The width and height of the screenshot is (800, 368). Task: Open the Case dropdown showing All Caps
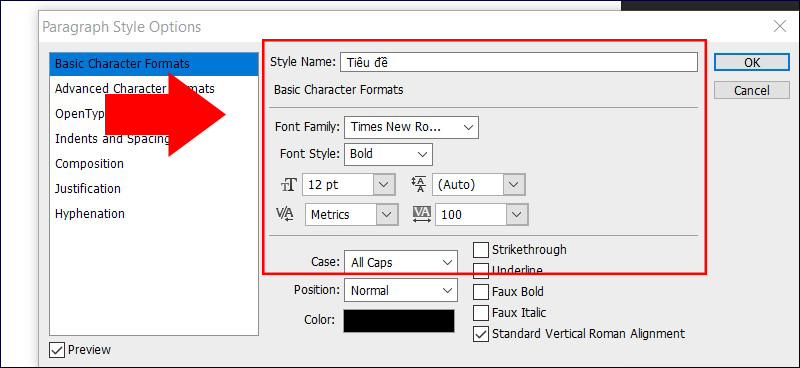[401, 262]
